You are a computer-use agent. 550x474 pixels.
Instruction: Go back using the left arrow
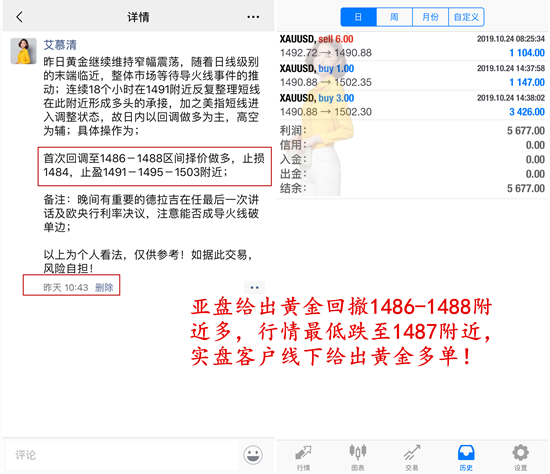coord(20,16)
